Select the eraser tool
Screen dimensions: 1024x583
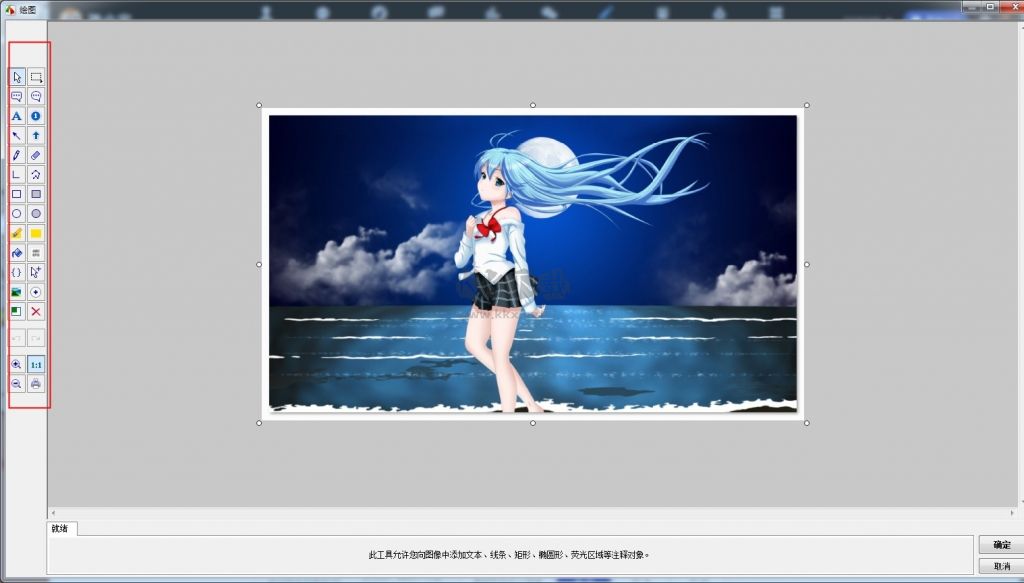click(35, 155)
